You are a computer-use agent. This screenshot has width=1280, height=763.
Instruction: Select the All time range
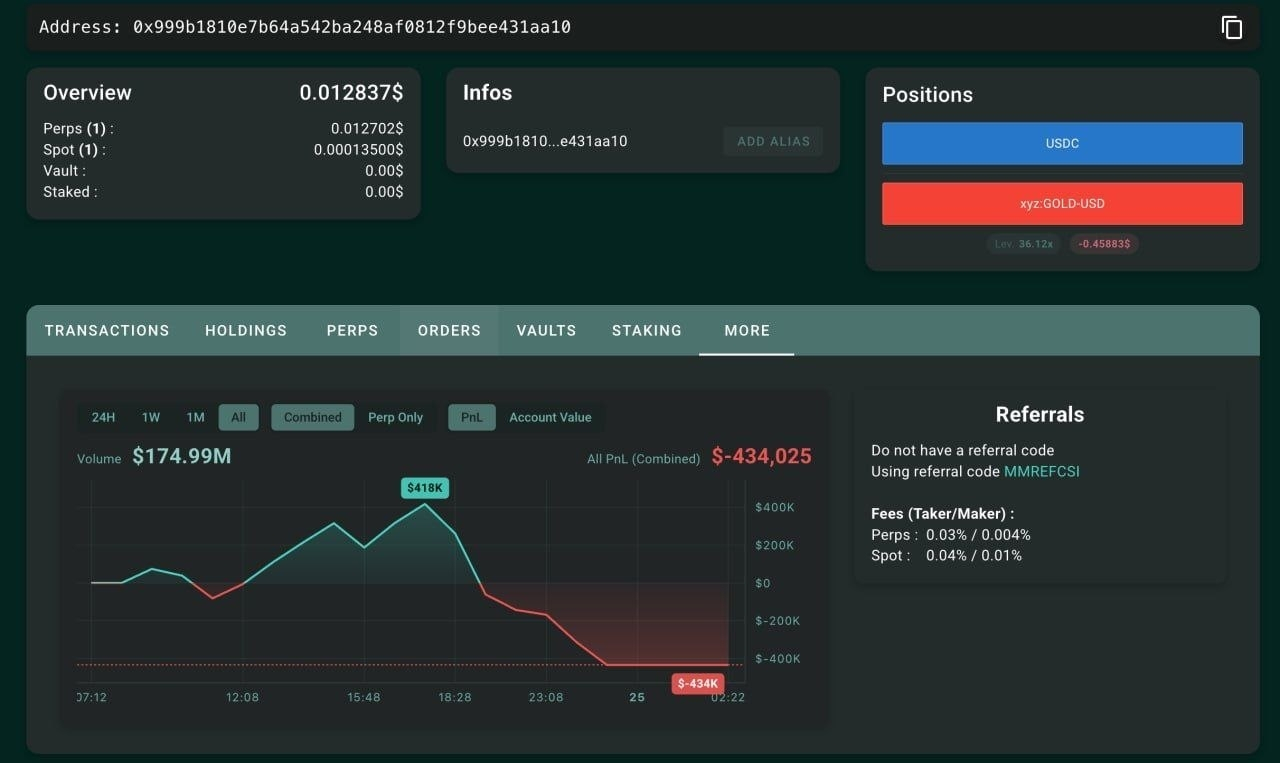click(238, 417)
